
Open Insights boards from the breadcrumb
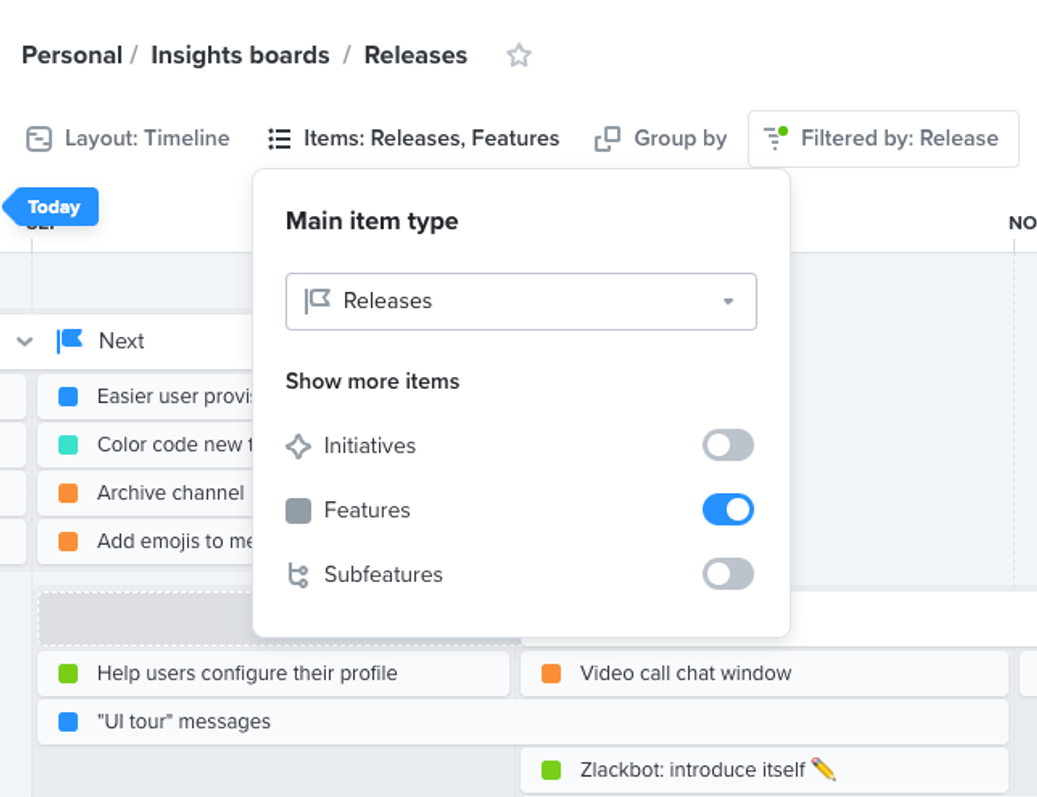click(240, 56)
